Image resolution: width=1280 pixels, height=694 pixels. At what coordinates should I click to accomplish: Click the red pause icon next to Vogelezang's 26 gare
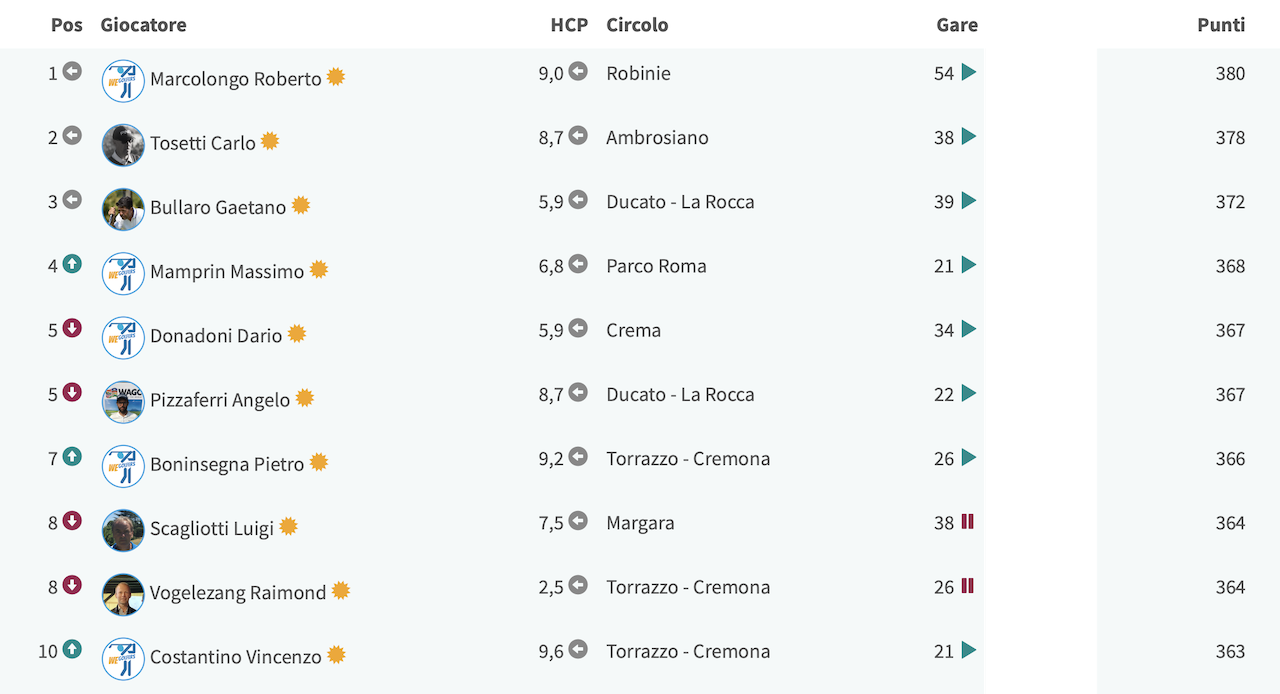tap(967, 585)
